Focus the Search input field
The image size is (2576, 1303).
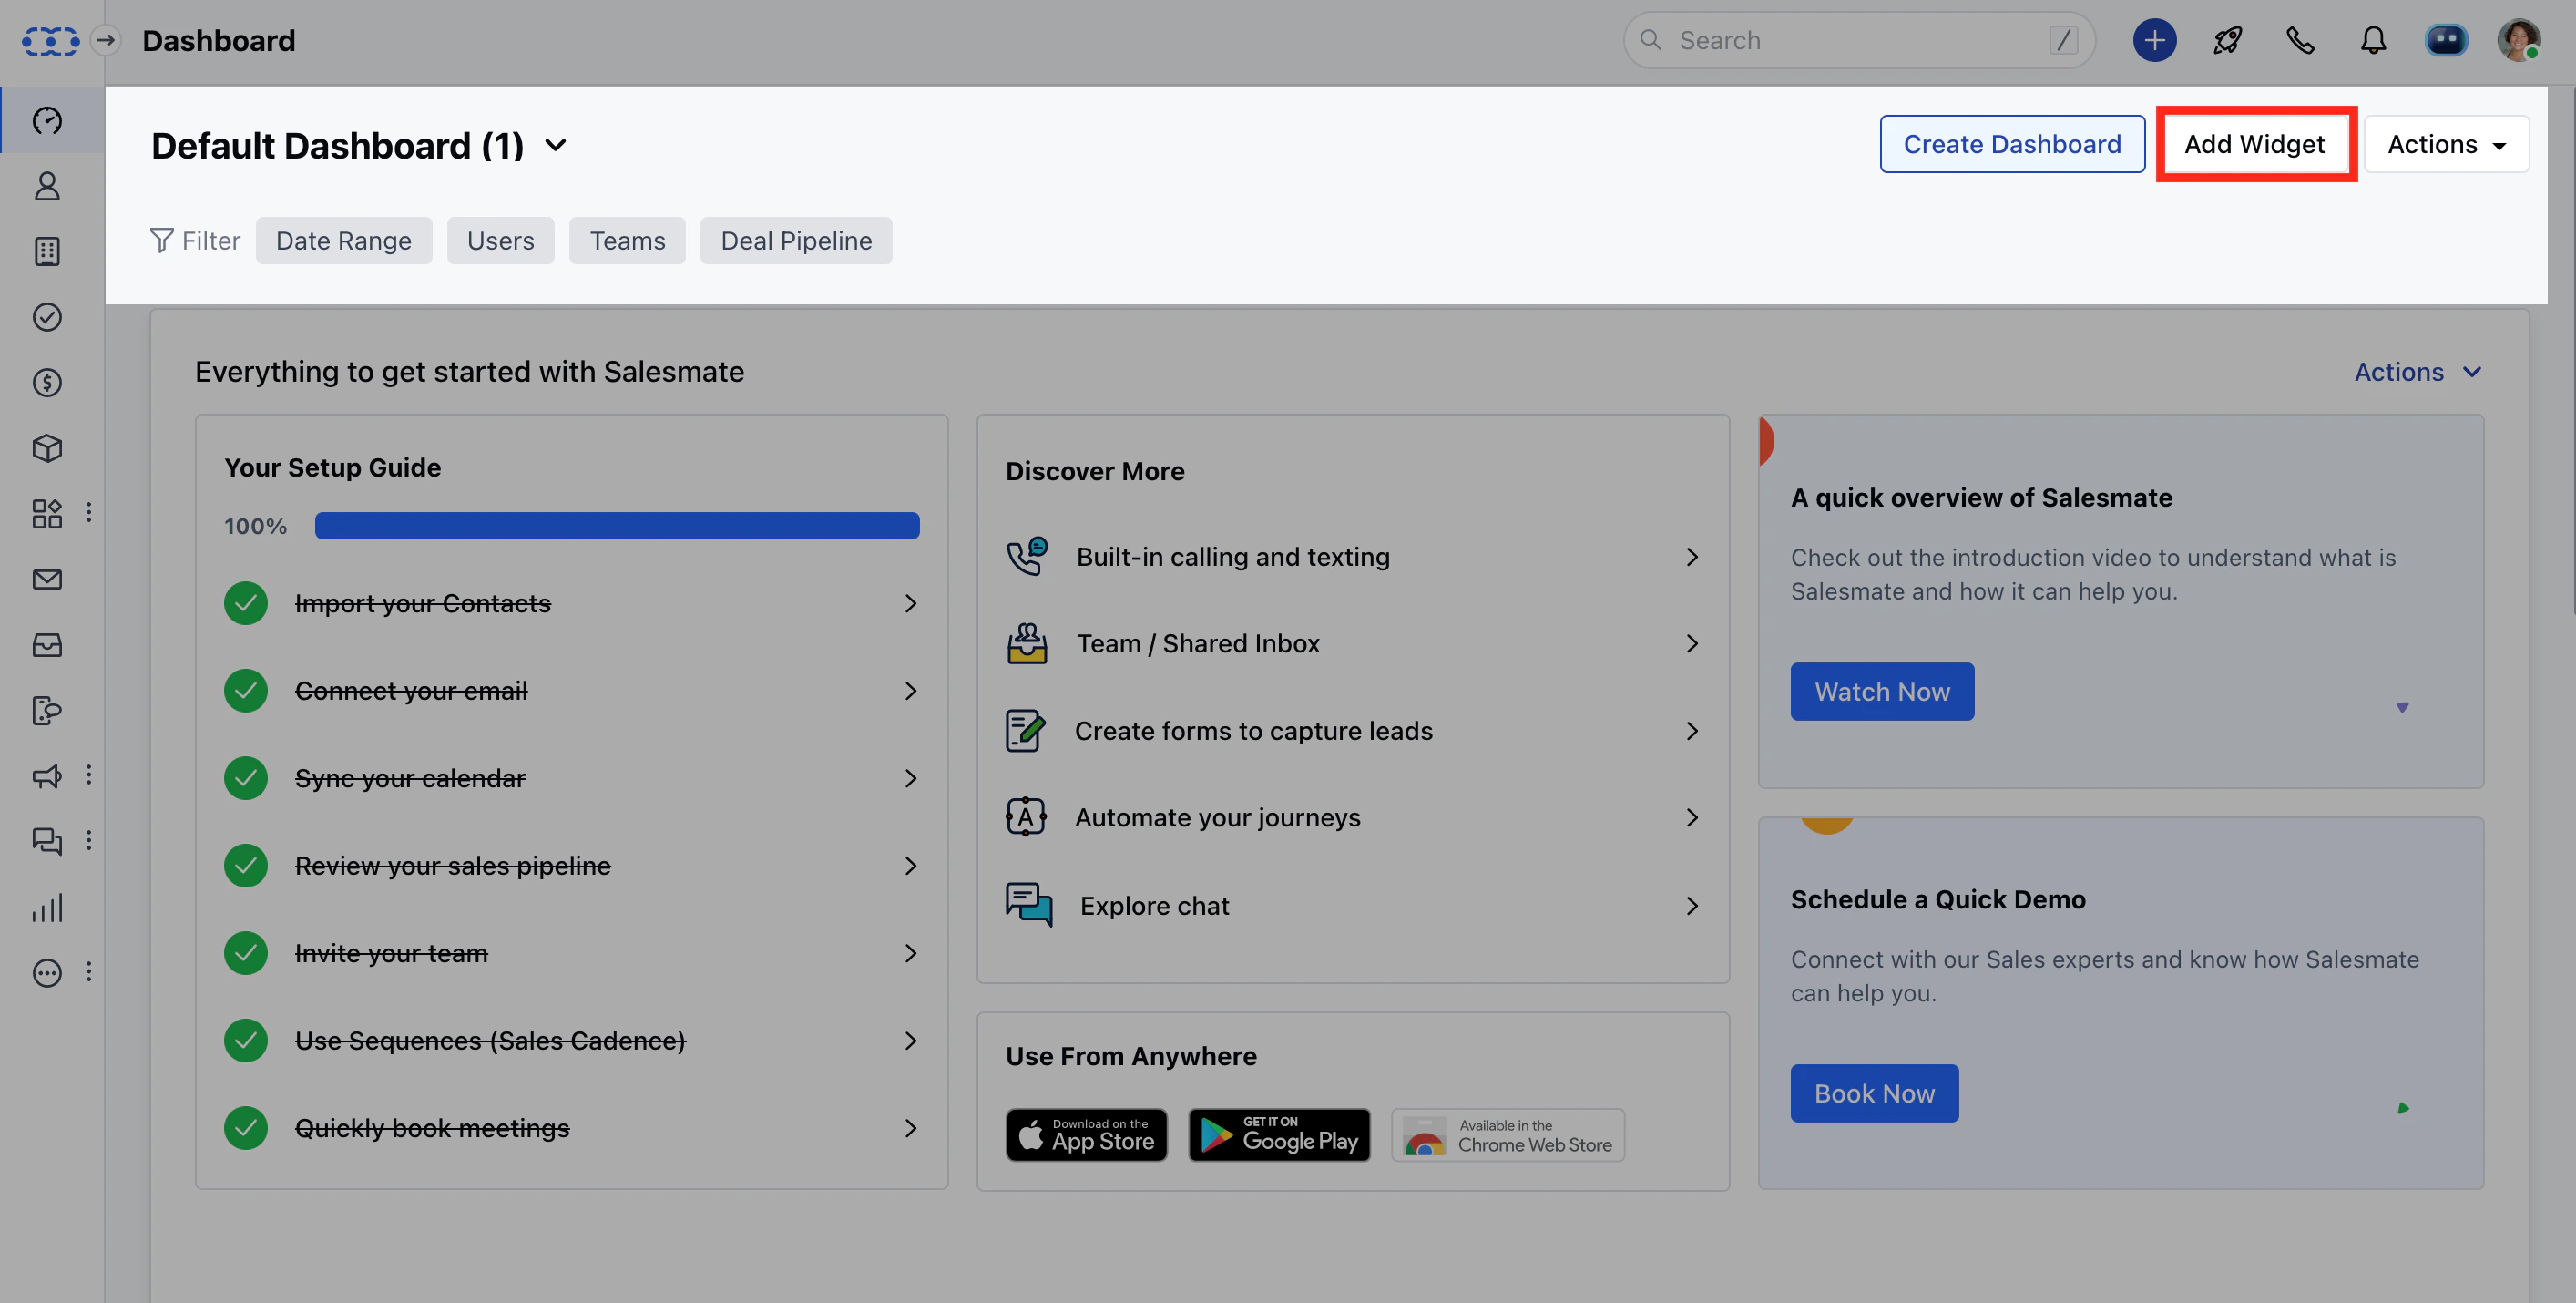pos(1859,41)
